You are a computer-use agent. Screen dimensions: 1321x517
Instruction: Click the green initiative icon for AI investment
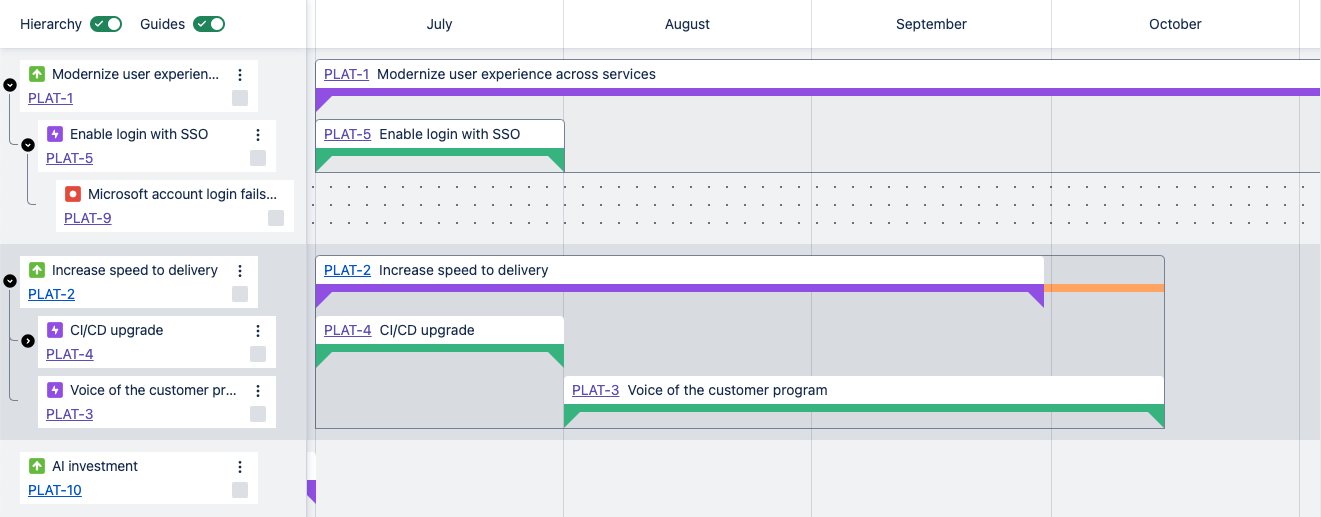pyautogui.click(x=37, y=466)
